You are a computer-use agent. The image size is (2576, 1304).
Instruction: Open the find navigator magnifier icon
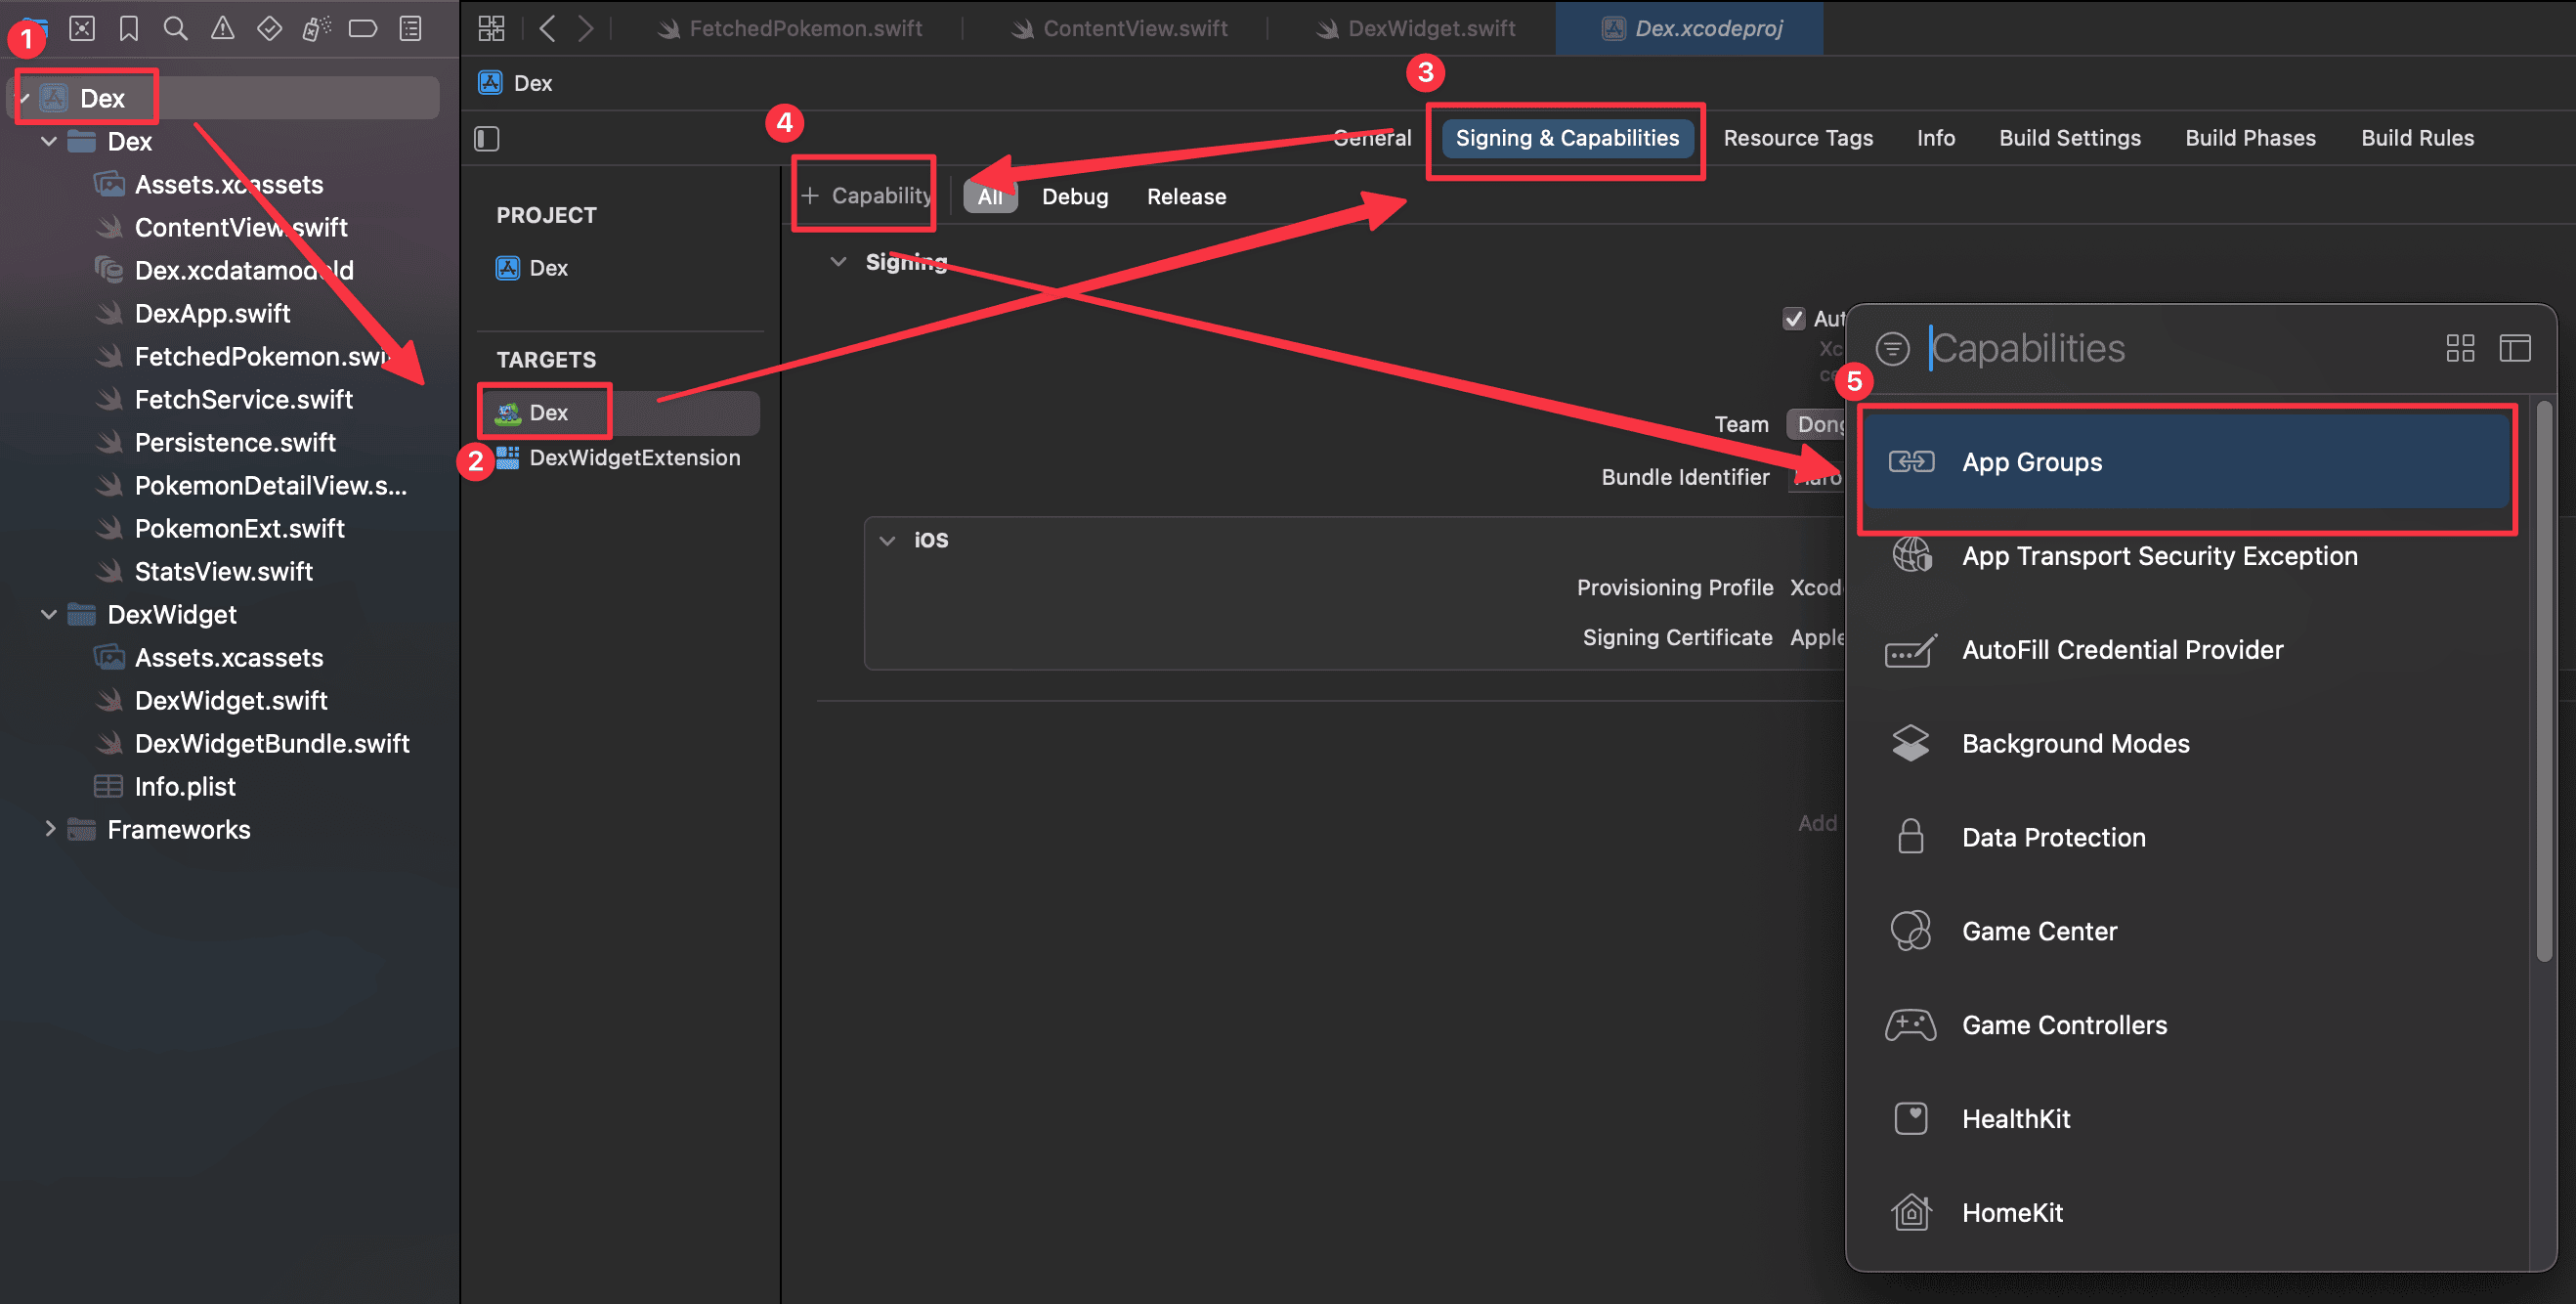(176, 28)
